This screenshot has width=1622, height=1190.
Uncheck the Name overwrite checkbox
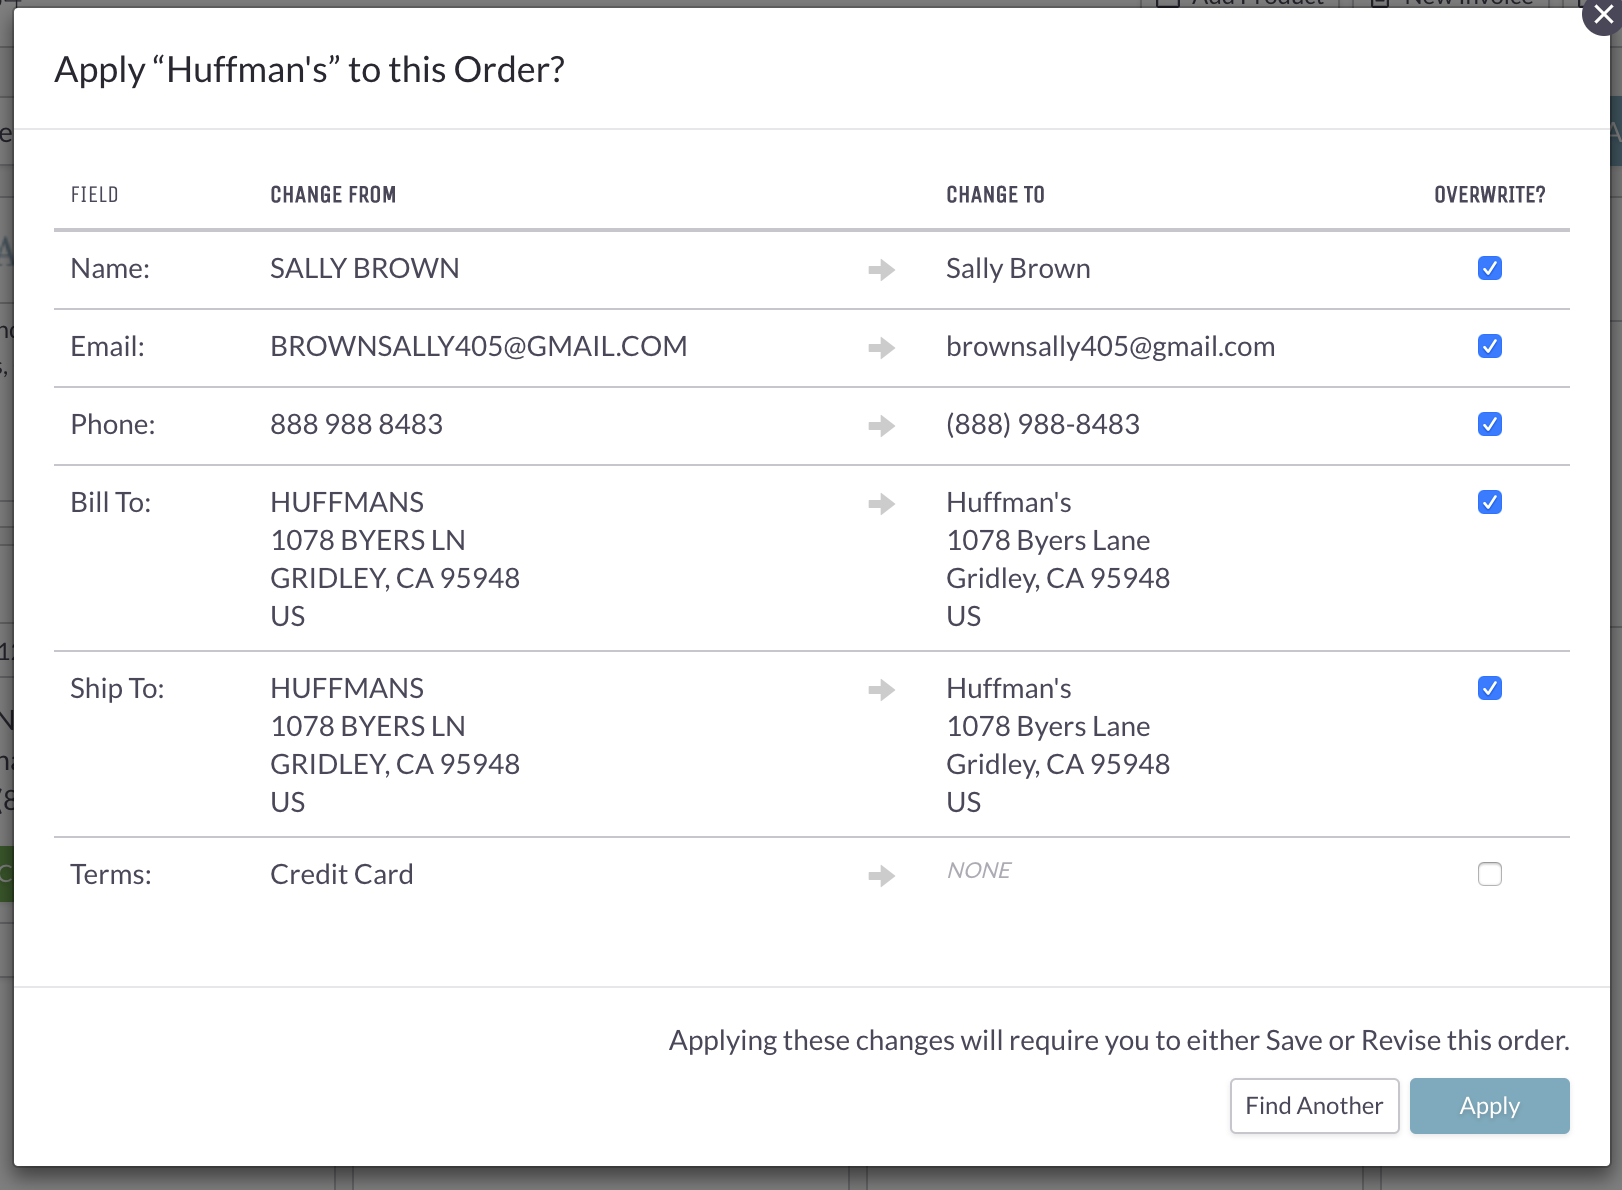point(1489,268)
